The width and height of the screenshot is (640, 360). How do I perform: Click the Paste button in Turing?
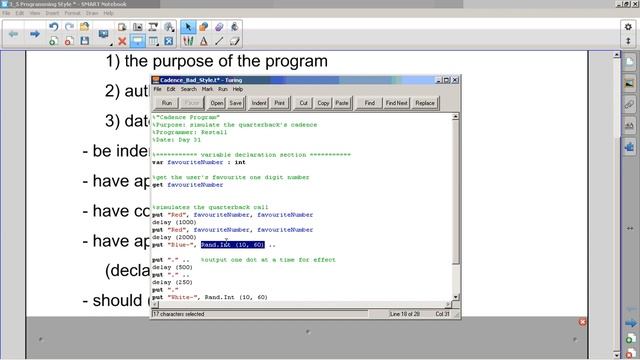click(x=342, y=103)
